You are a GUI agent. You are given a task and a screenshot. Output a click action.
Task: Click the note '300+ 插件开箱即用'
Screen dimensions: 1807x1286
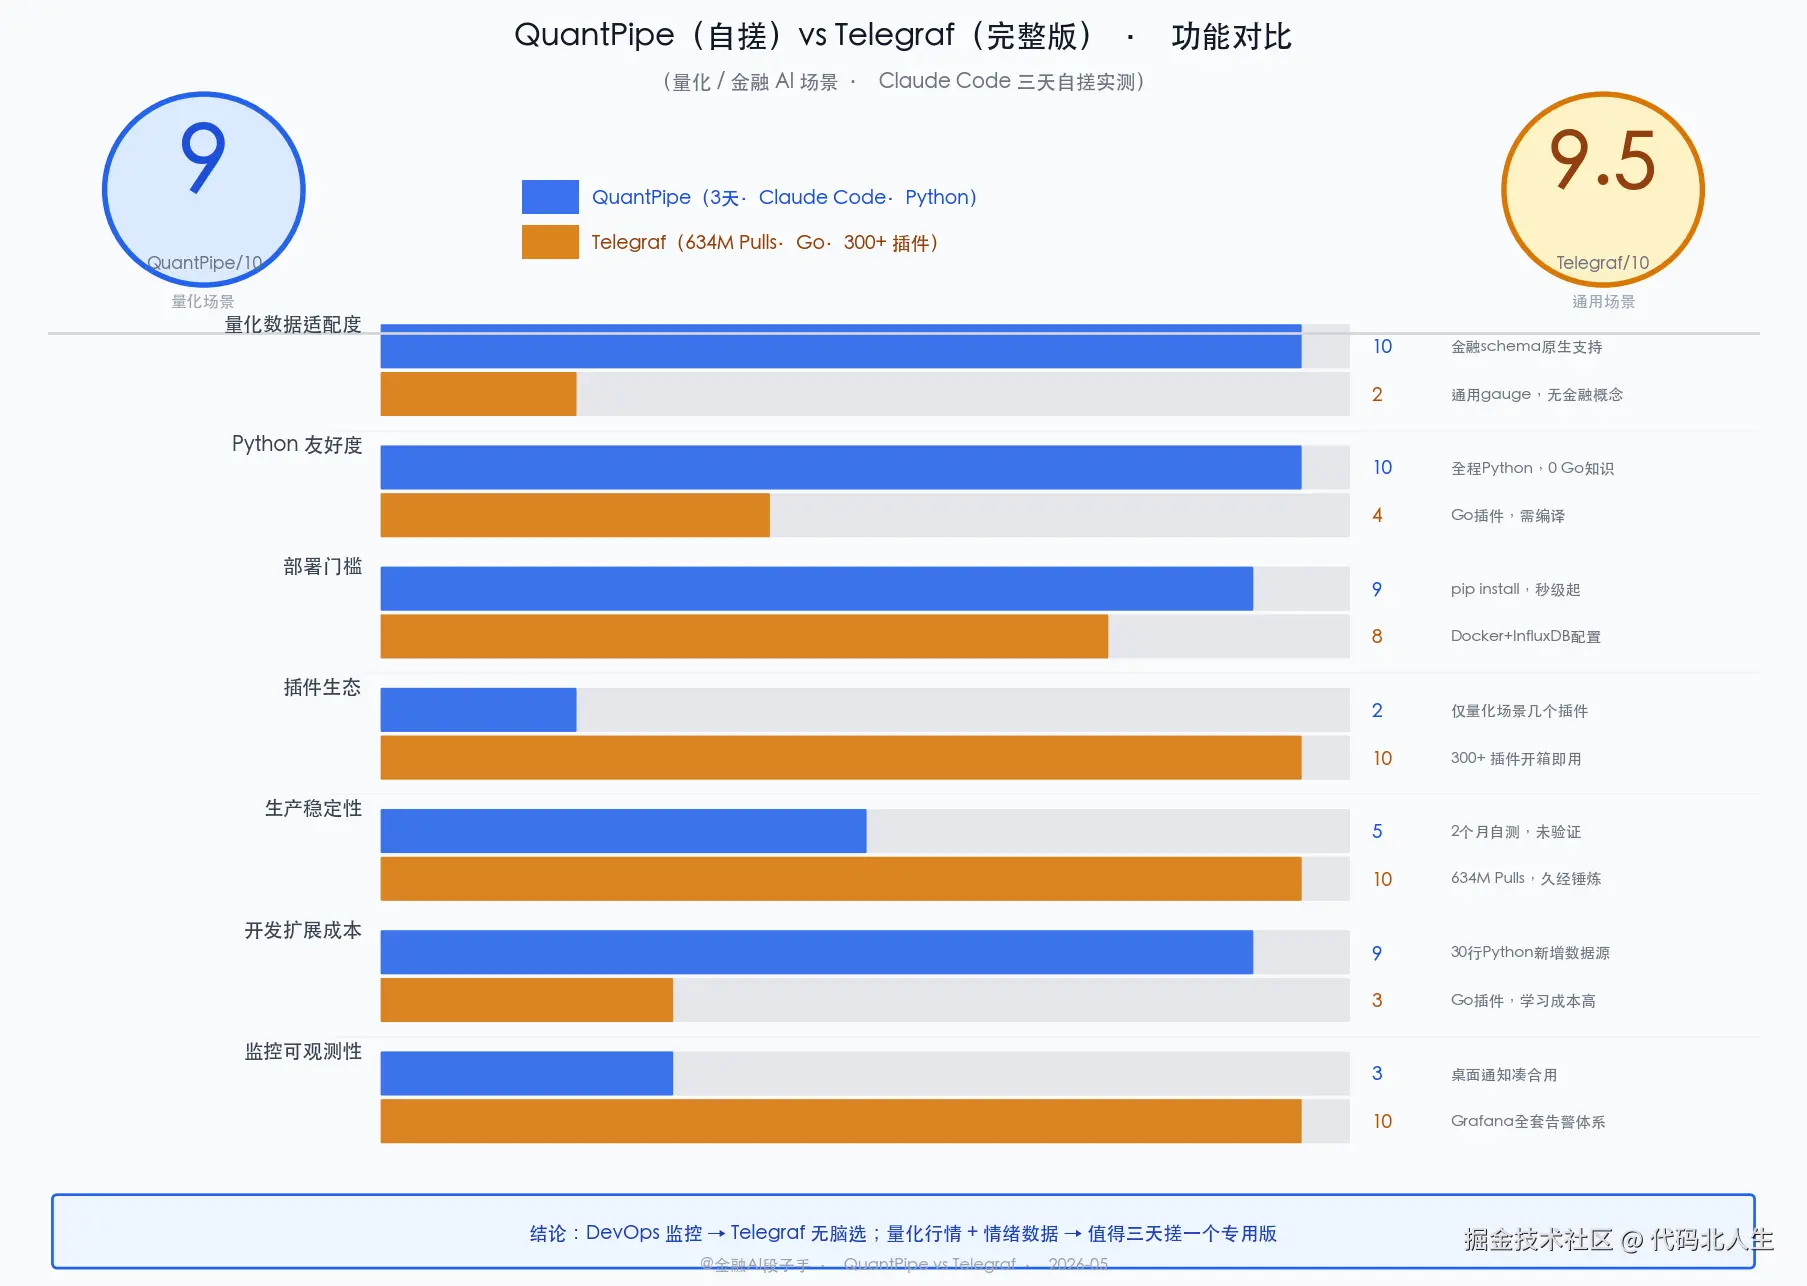pyautogui.click(x=1516, y=758)
